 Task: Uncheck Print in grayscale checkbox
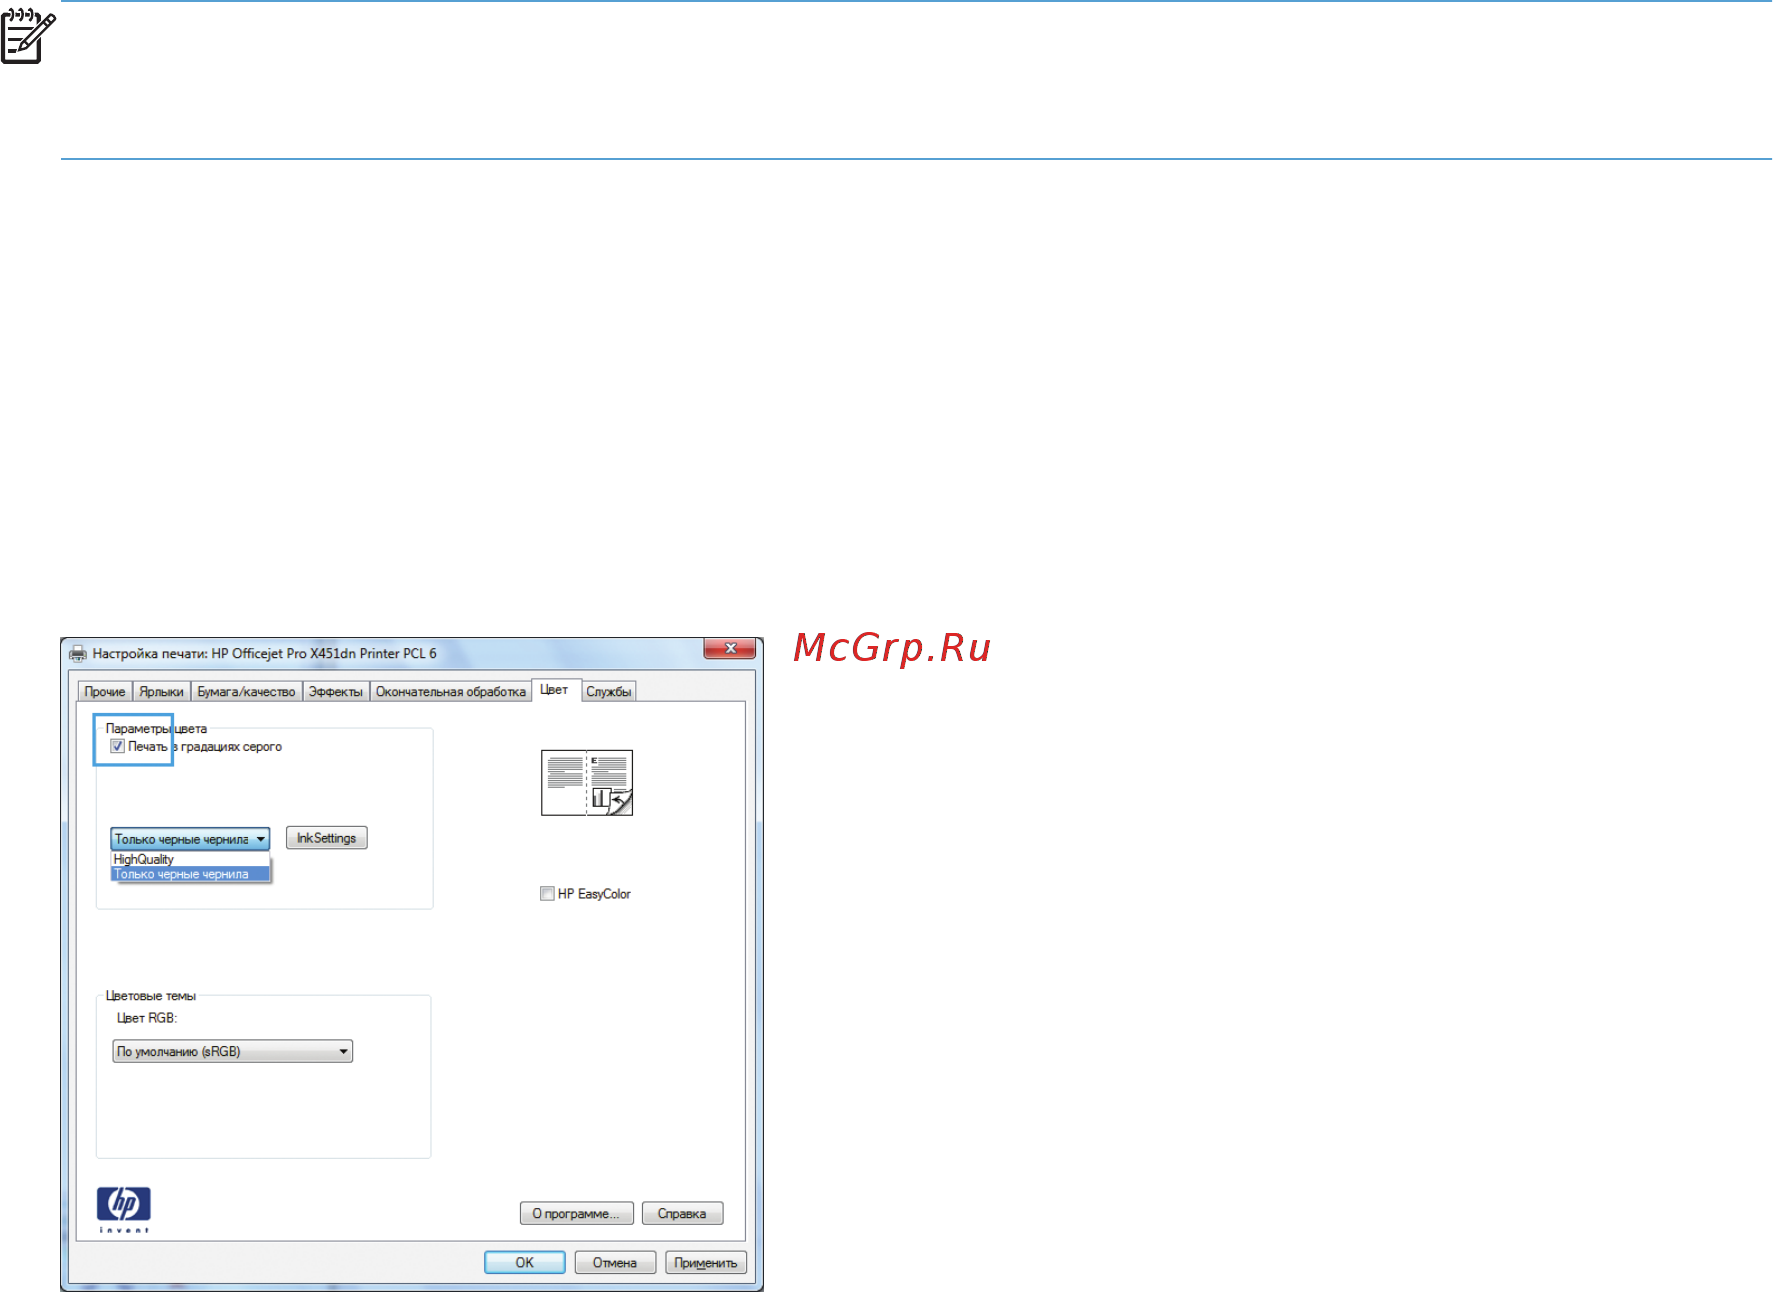117,746
